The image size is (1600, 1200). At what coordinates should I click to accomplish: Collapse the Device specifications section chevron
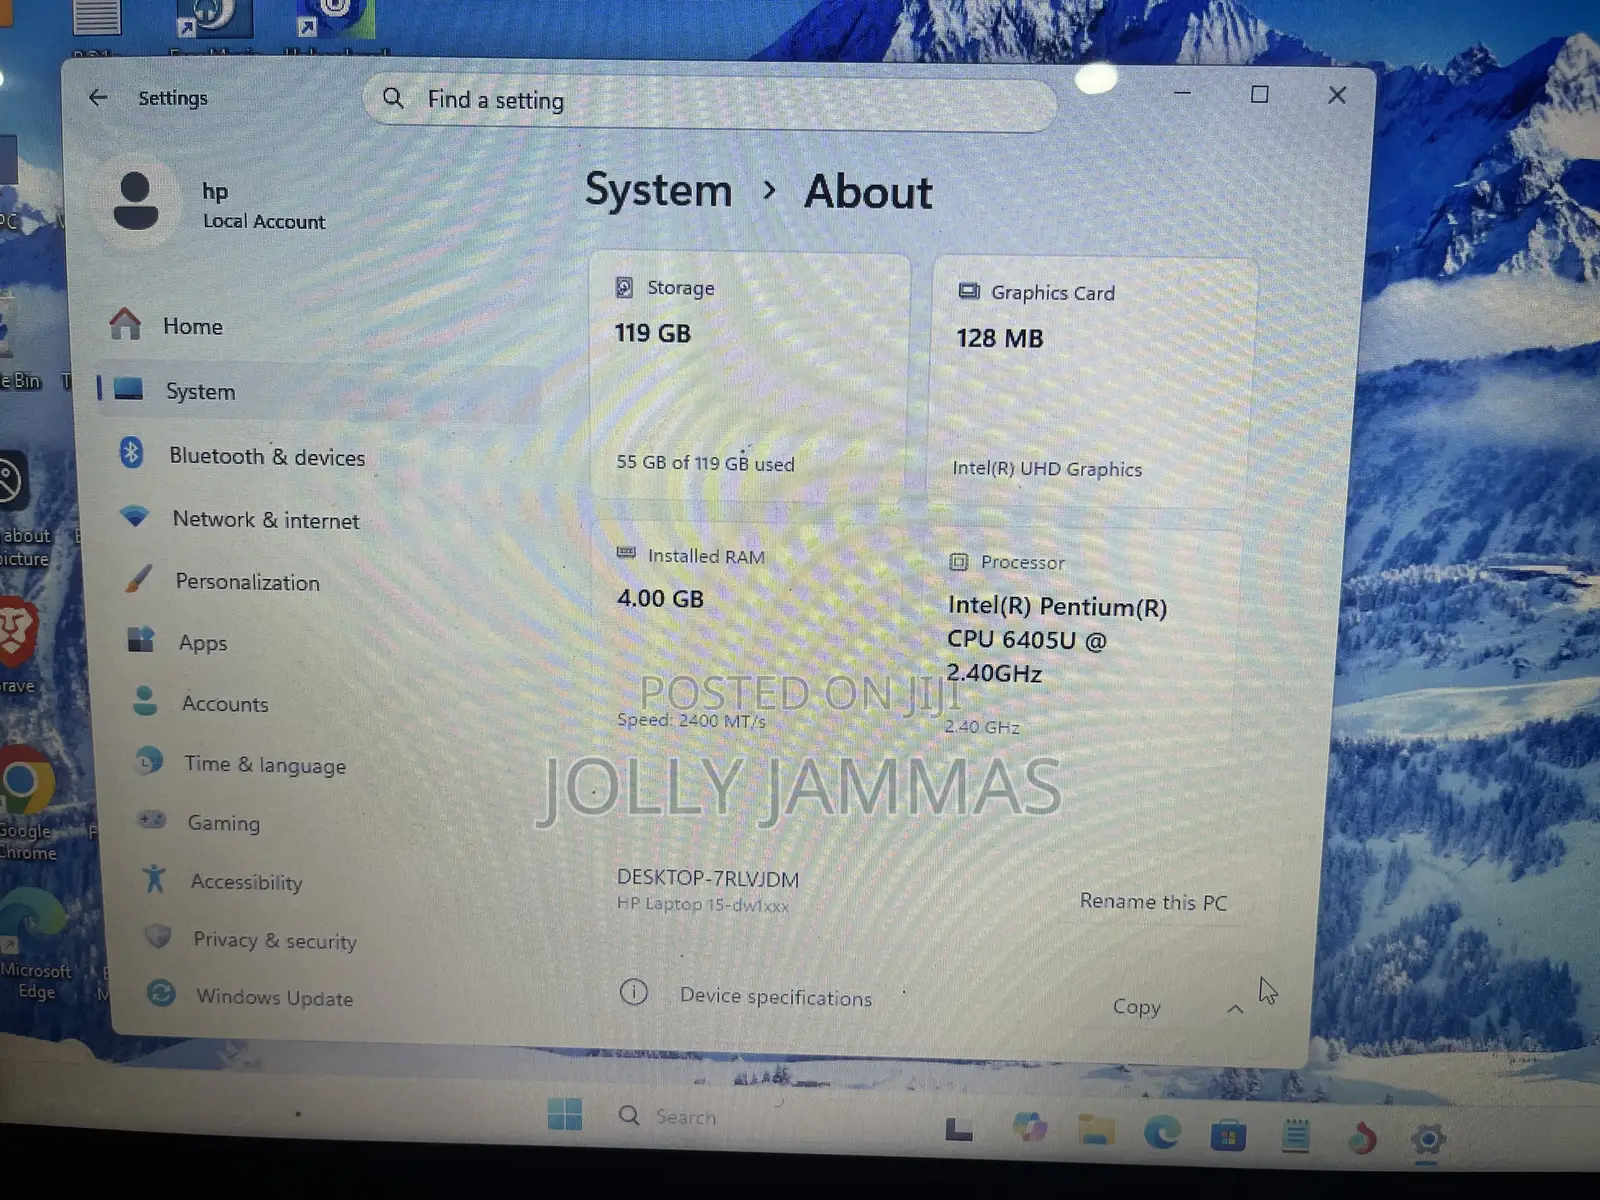click(1235, 1009)
